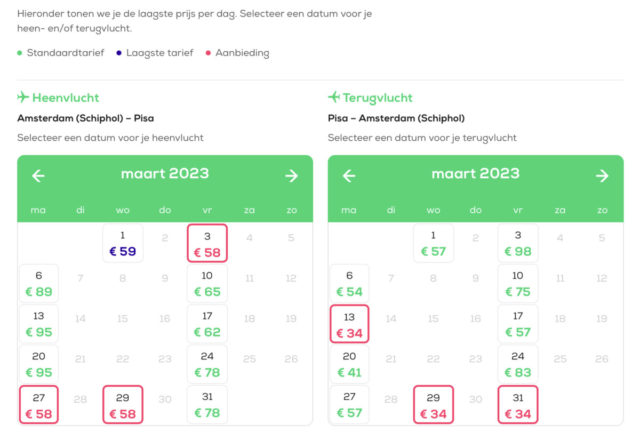
Task: Click the Heenvlucht airplane icon
Action: pyautogui.click(x=23, y=97)
